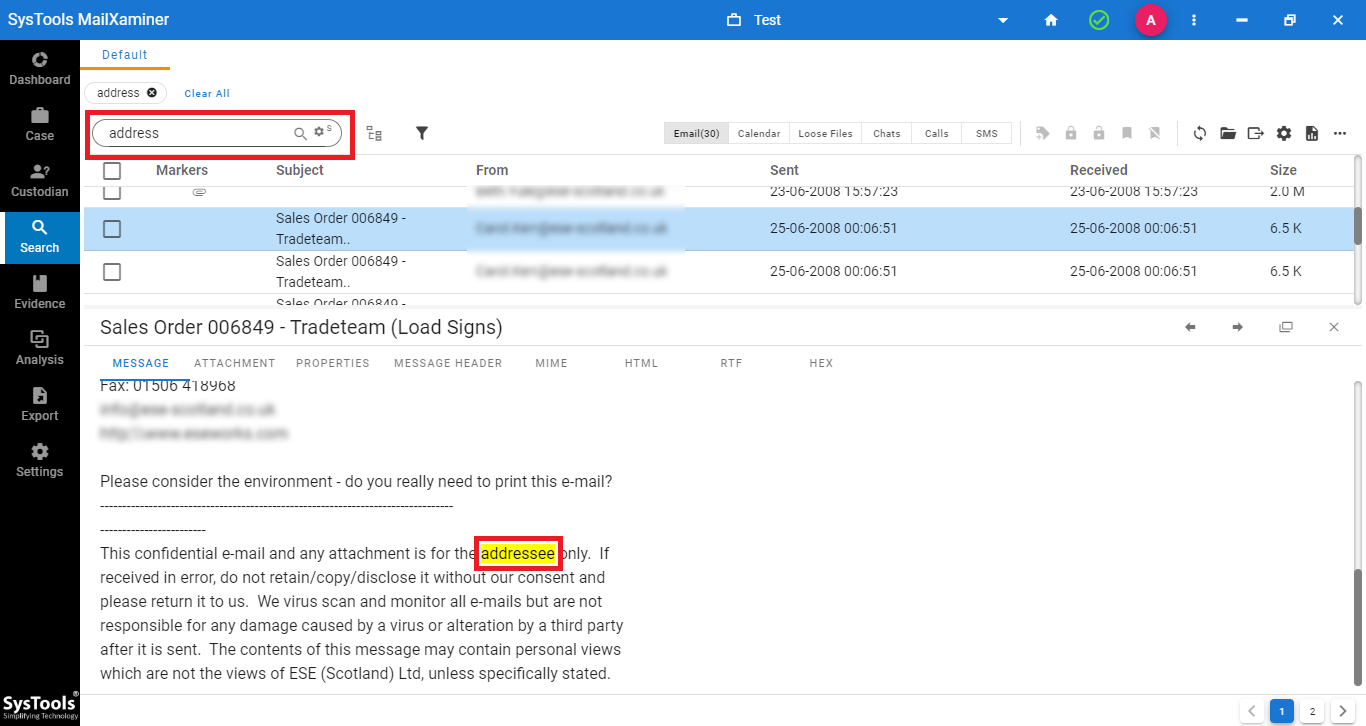Go to previous message arrow in preview
Screen dimensions: 1366x726
point(1190,327)
